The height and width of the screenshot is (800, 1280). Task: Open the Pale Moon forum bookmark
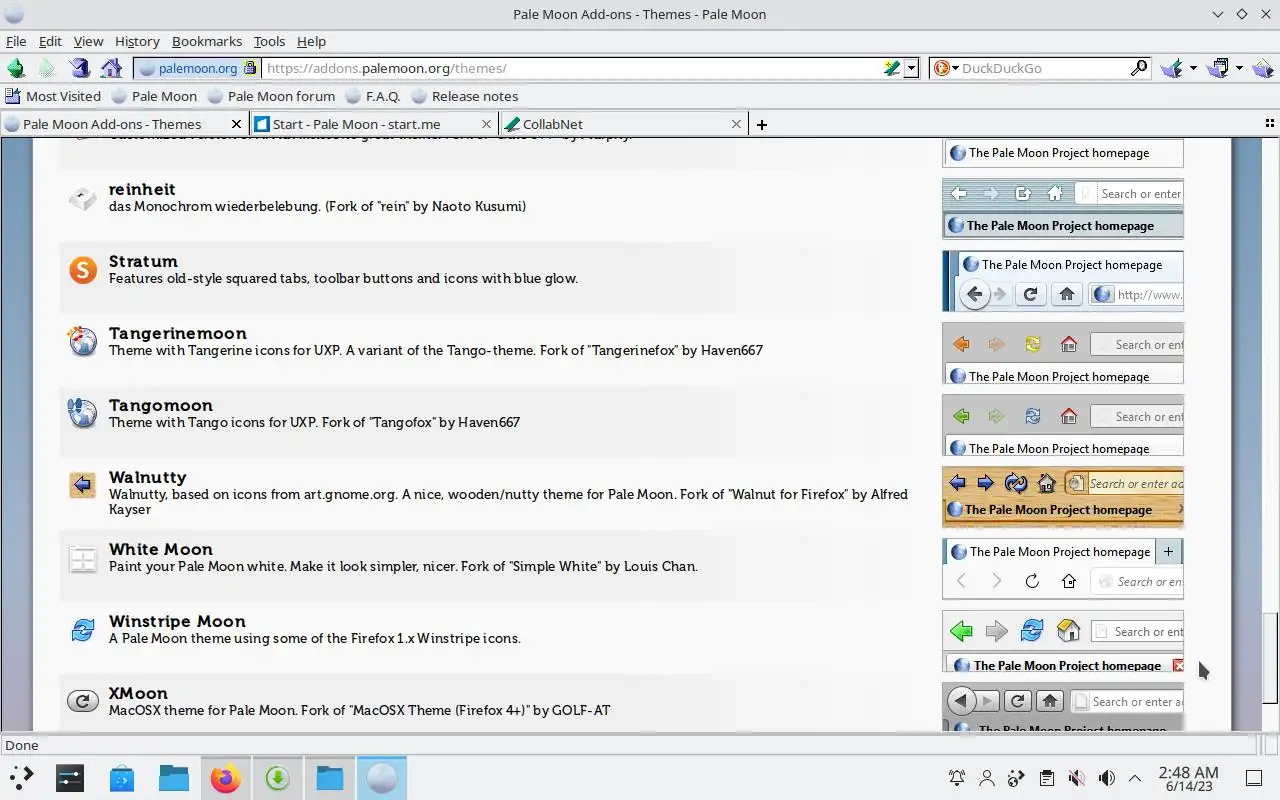(271, 96)
